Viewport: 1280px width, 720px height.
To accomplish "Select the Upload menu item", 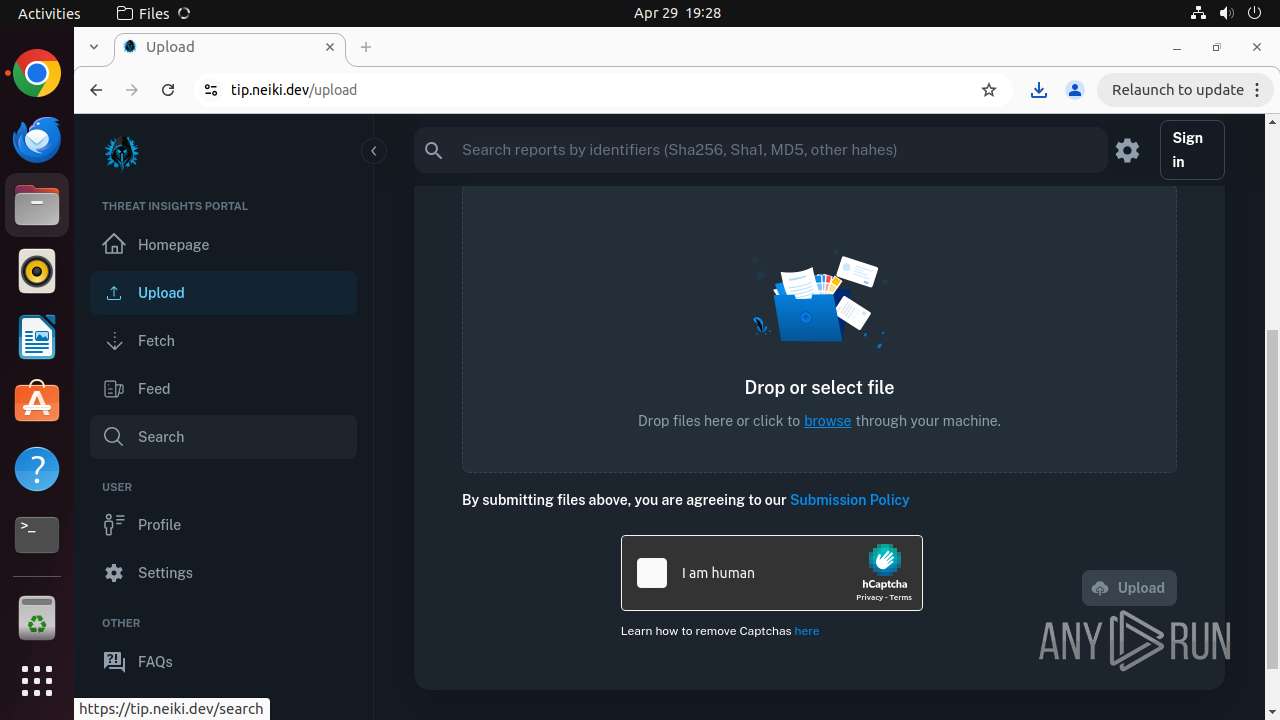I will (x=223, y=293).
